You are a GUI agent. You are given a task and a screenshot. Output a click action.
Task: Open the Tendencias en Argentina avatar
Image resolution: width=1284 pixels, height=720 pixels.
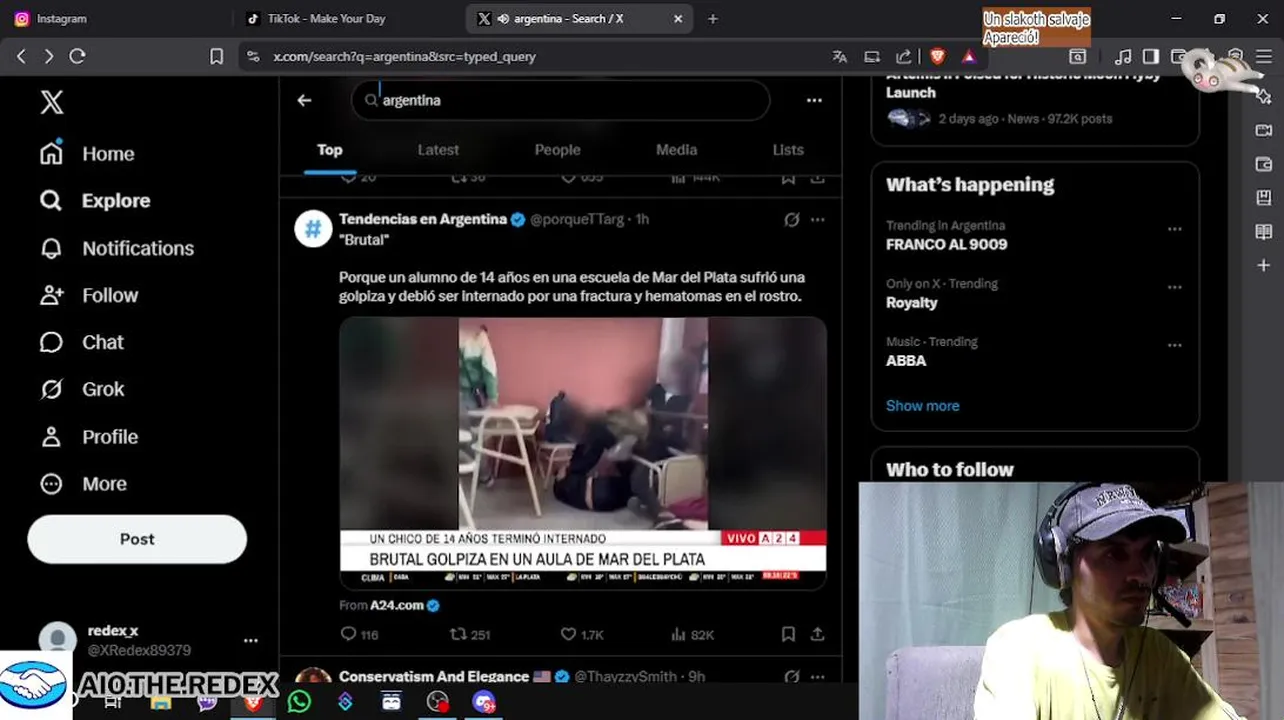313,229
